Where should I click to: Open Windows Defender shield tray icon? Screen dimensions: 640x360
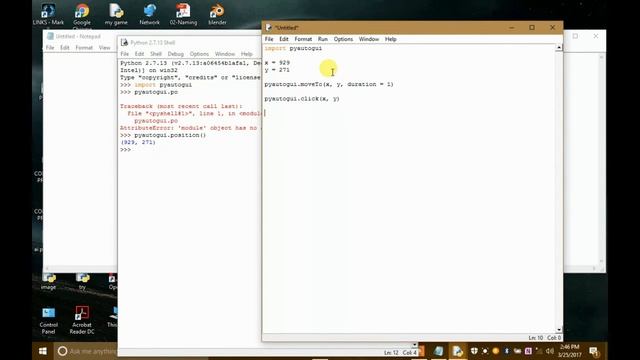coord(474,351)
